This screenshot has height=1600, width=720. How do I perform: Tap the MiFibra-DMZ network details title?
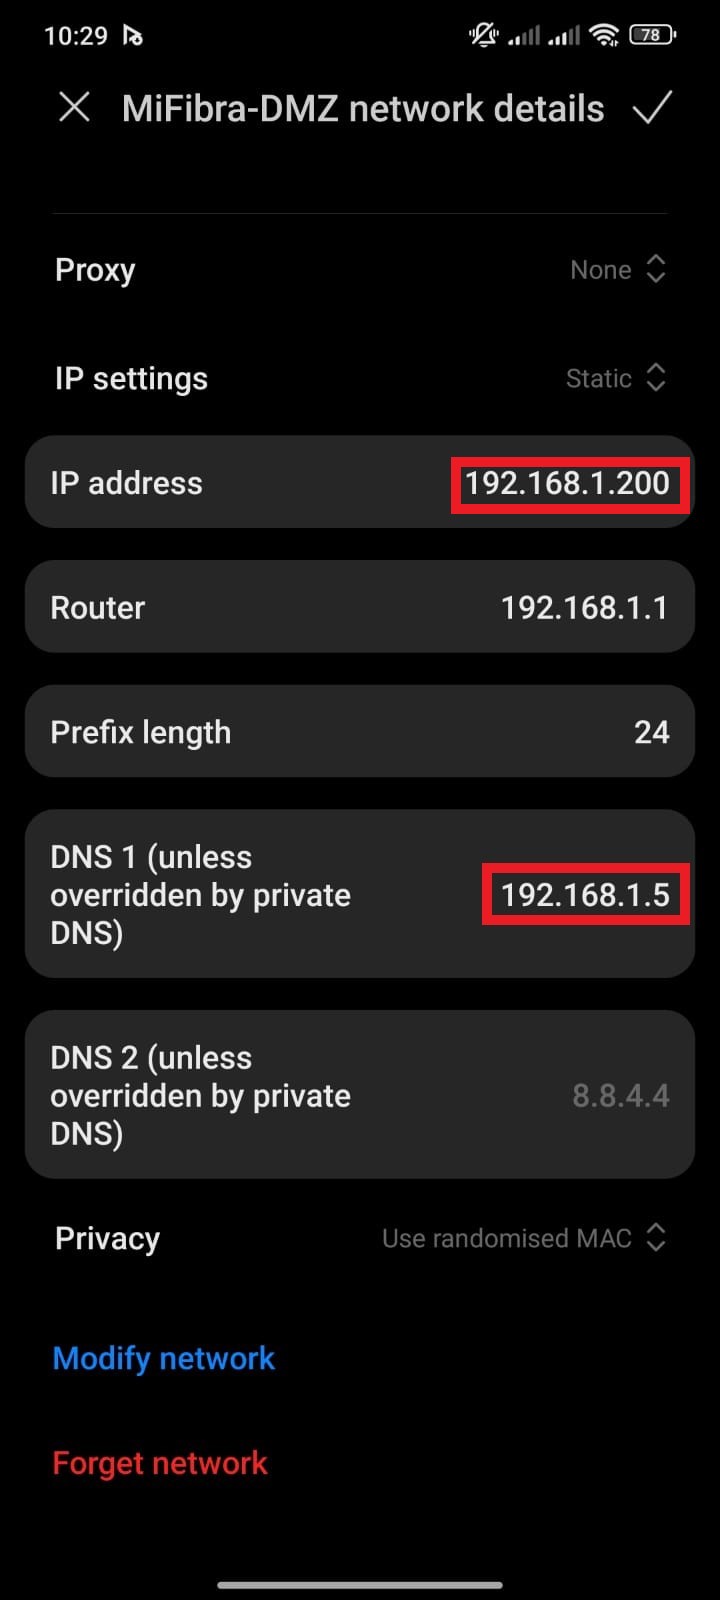[x=362, y=108]
